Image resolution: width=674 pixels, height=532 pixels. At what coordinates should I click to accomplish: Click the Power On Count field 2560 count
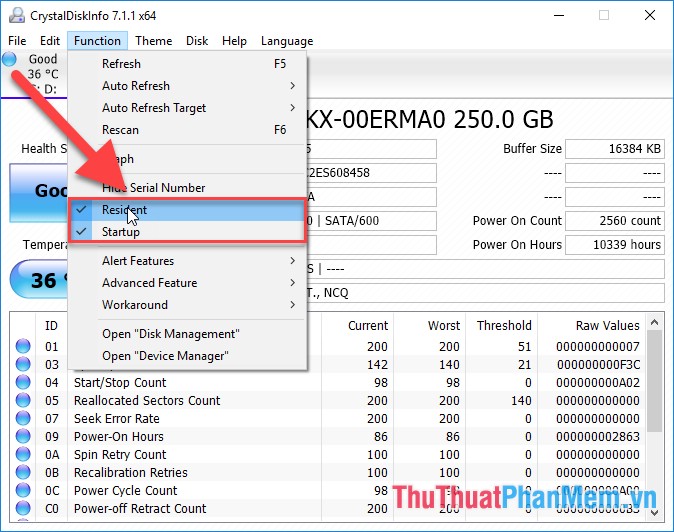pos(615,221)
